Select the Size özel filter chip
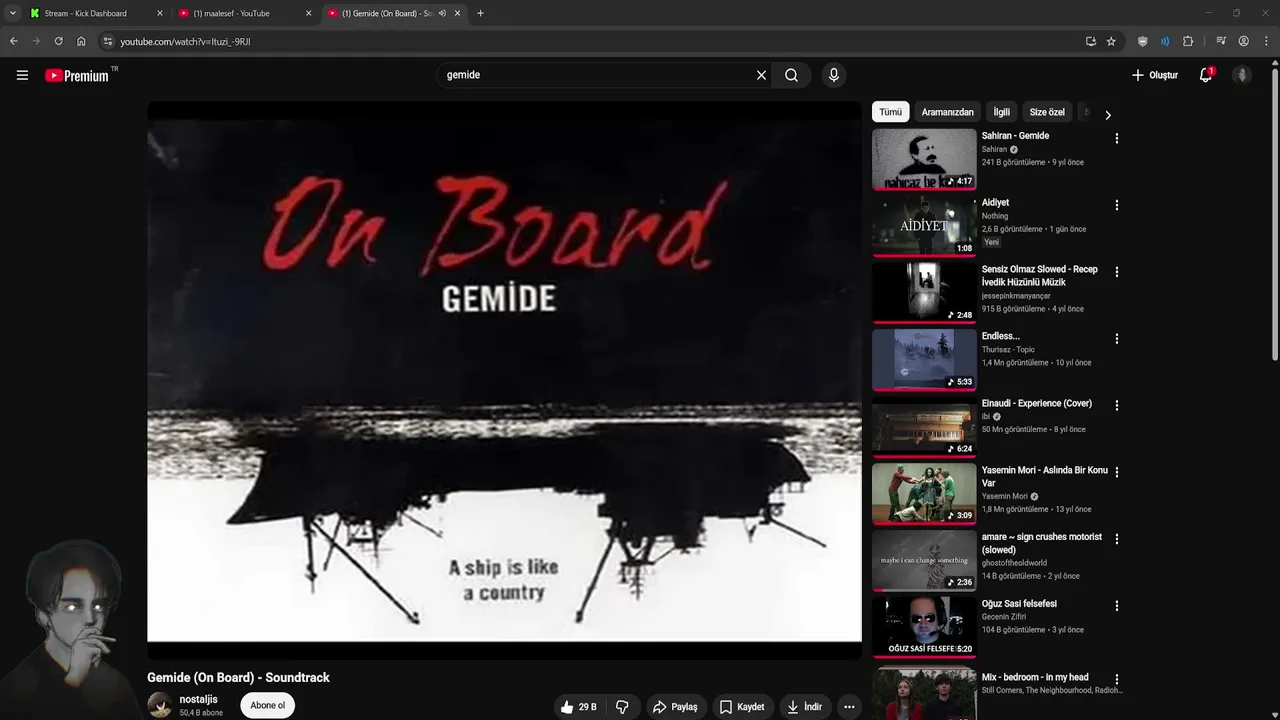Screen dimensions: 1280x720 1047,112
